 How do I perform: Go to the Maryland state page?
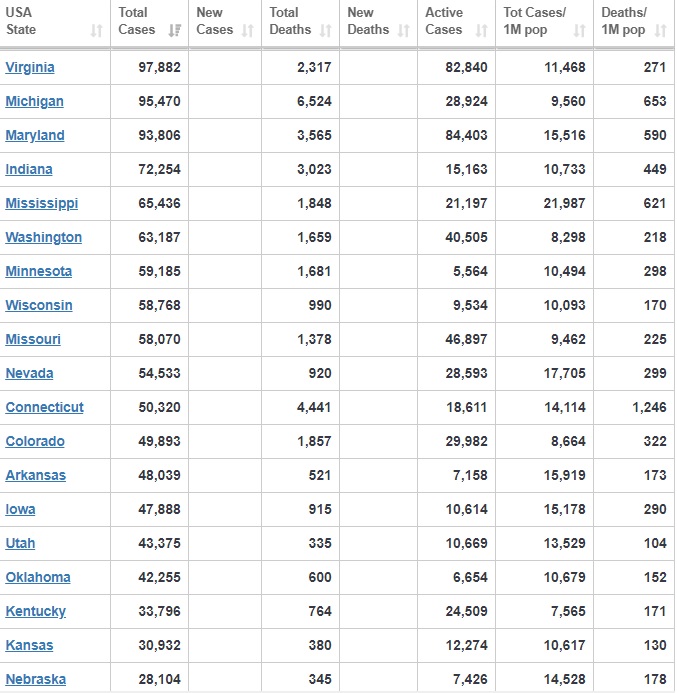click(35, 136)
